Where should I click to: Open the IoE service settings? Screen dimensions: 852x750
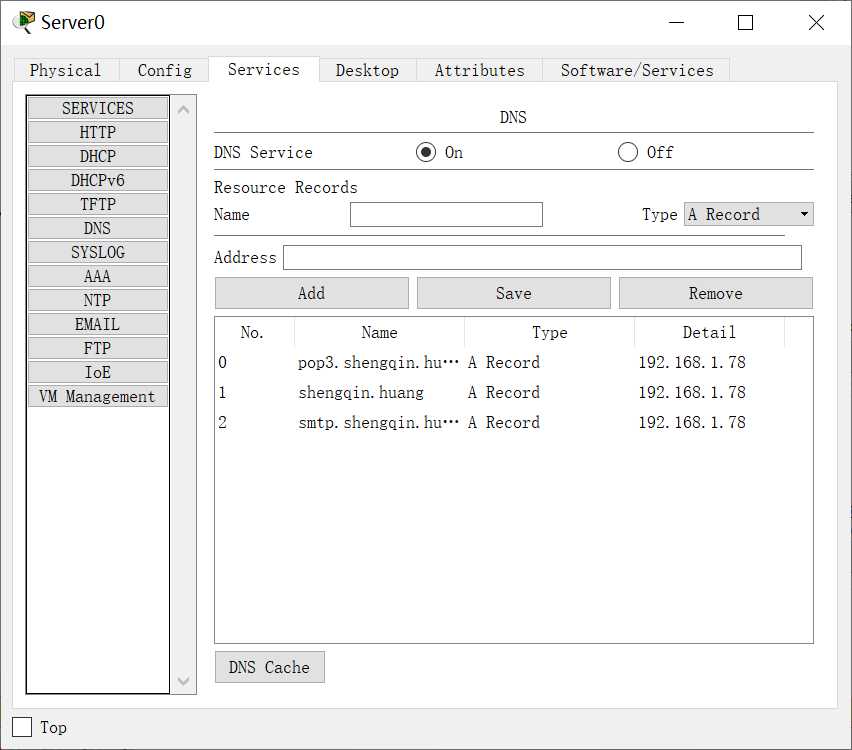[x=98, y=372]
